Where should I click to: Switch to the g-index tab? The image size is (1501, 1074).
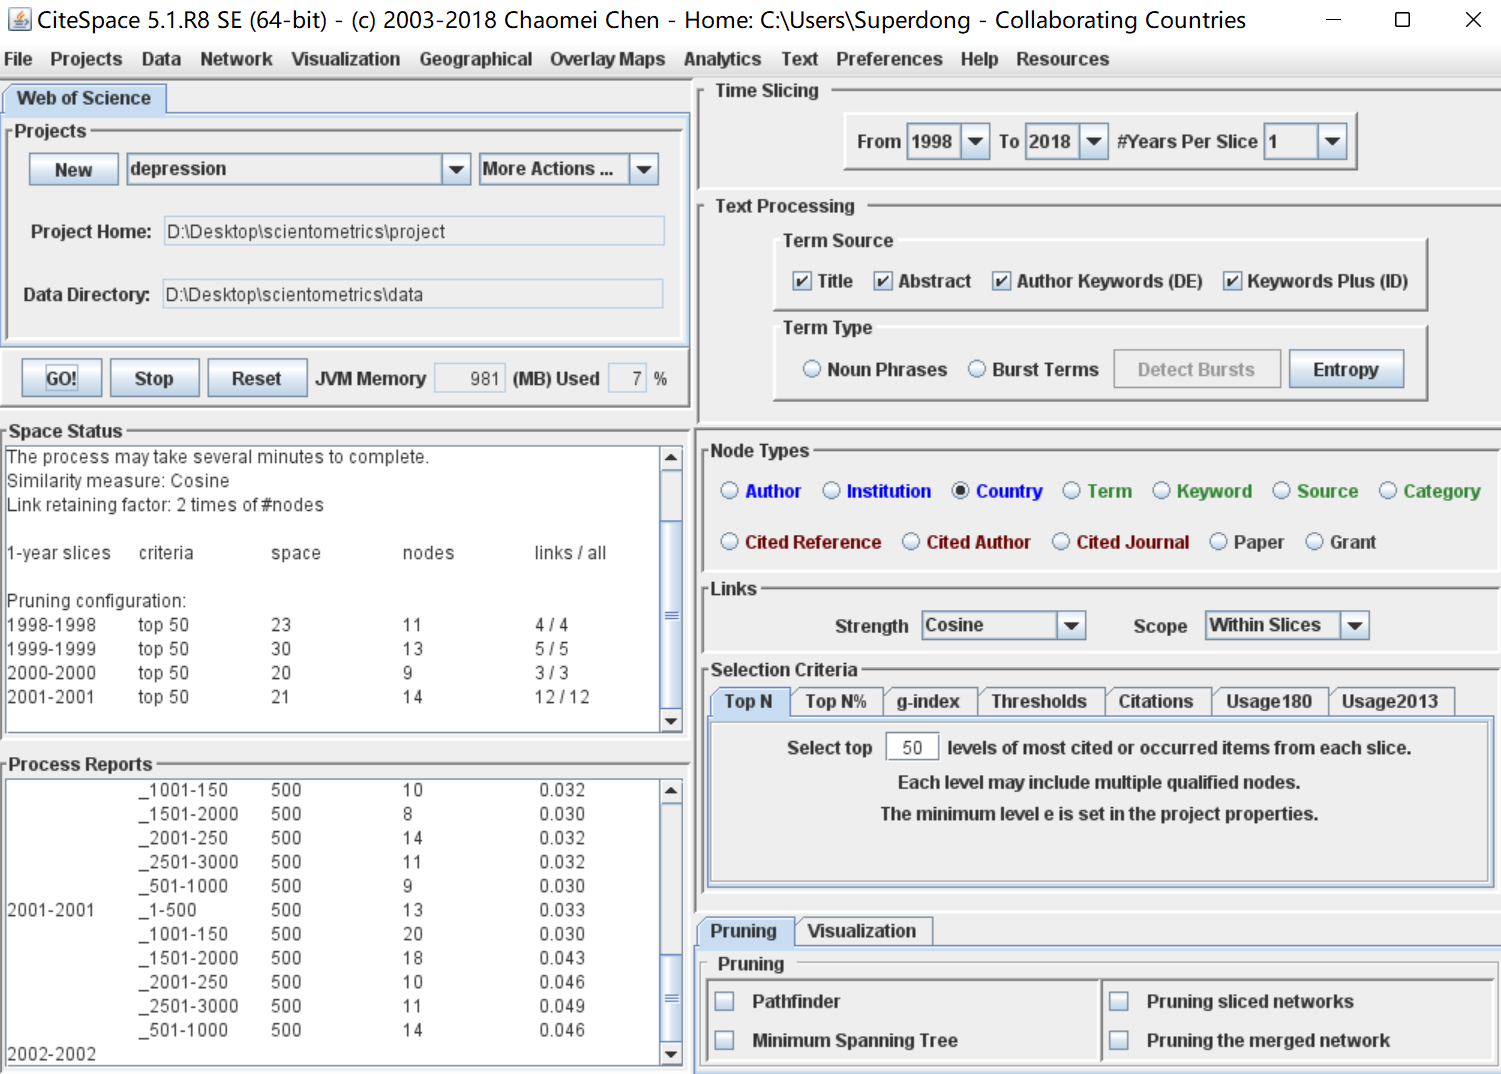(x=928, y=701)
